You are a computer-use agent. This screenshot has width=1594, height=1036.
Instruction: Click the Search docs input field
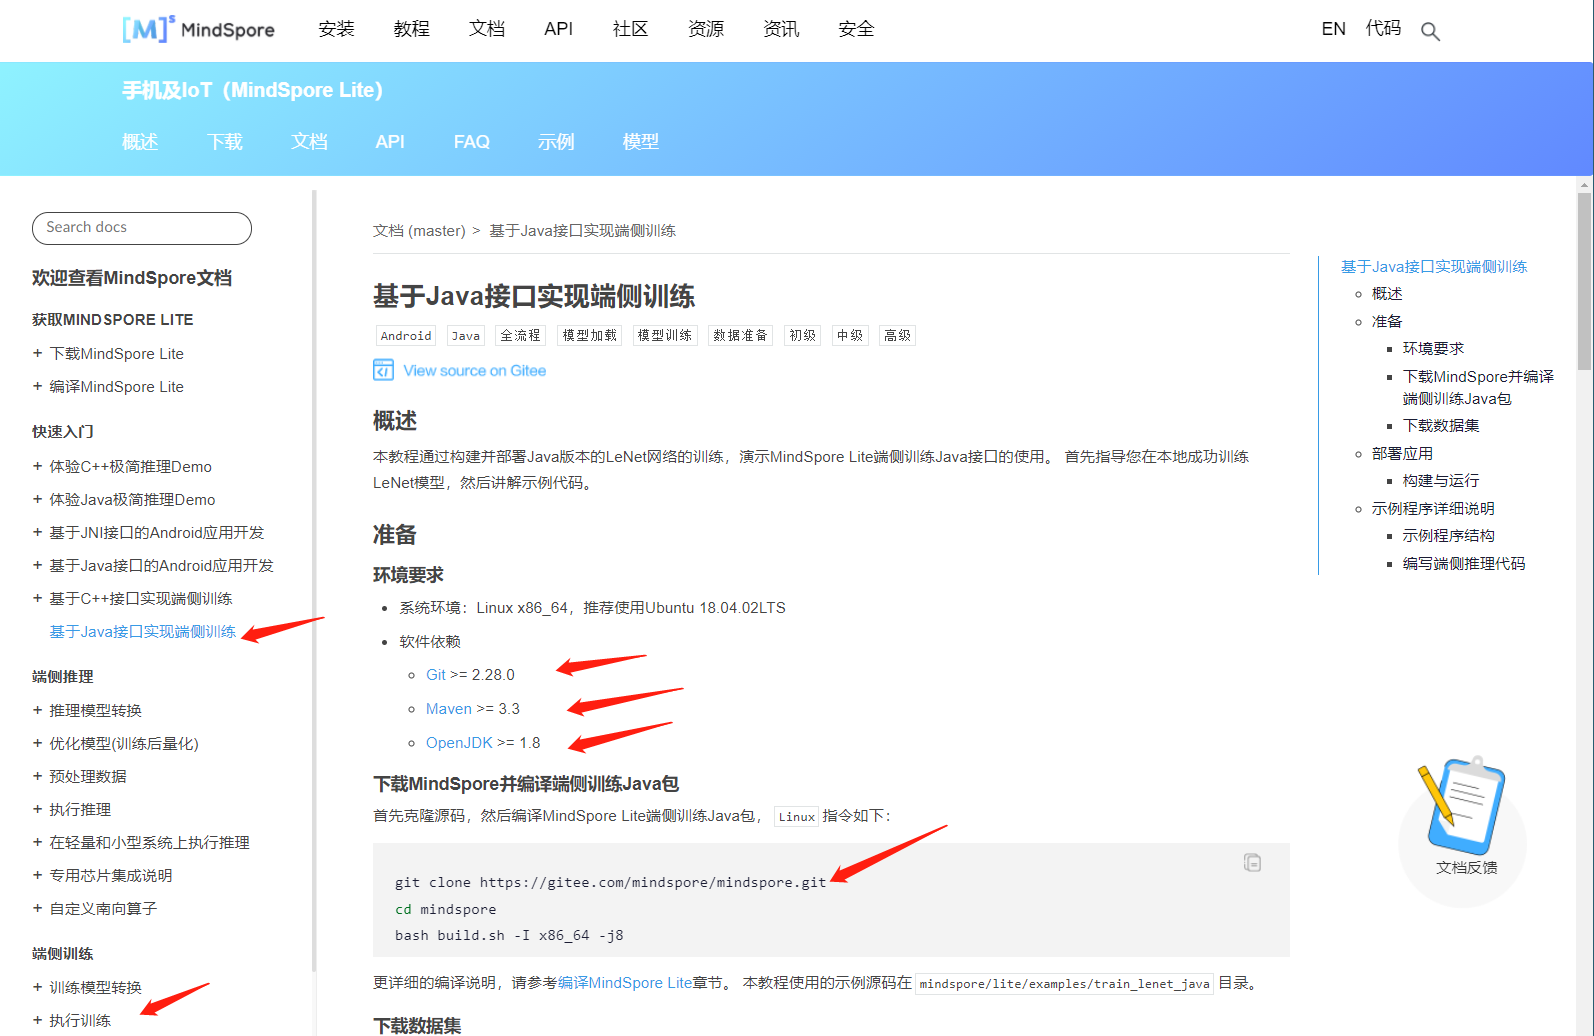click(x=142, y=228)
